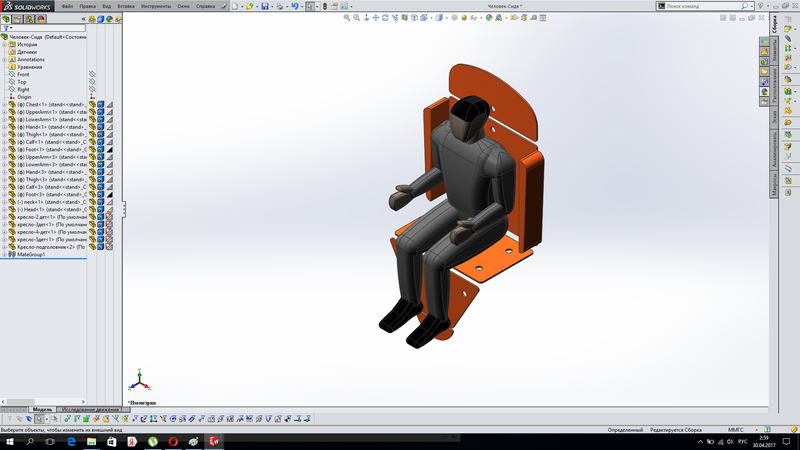Click the New document icon
800x450 pixels.
click(x=235, y=6)
